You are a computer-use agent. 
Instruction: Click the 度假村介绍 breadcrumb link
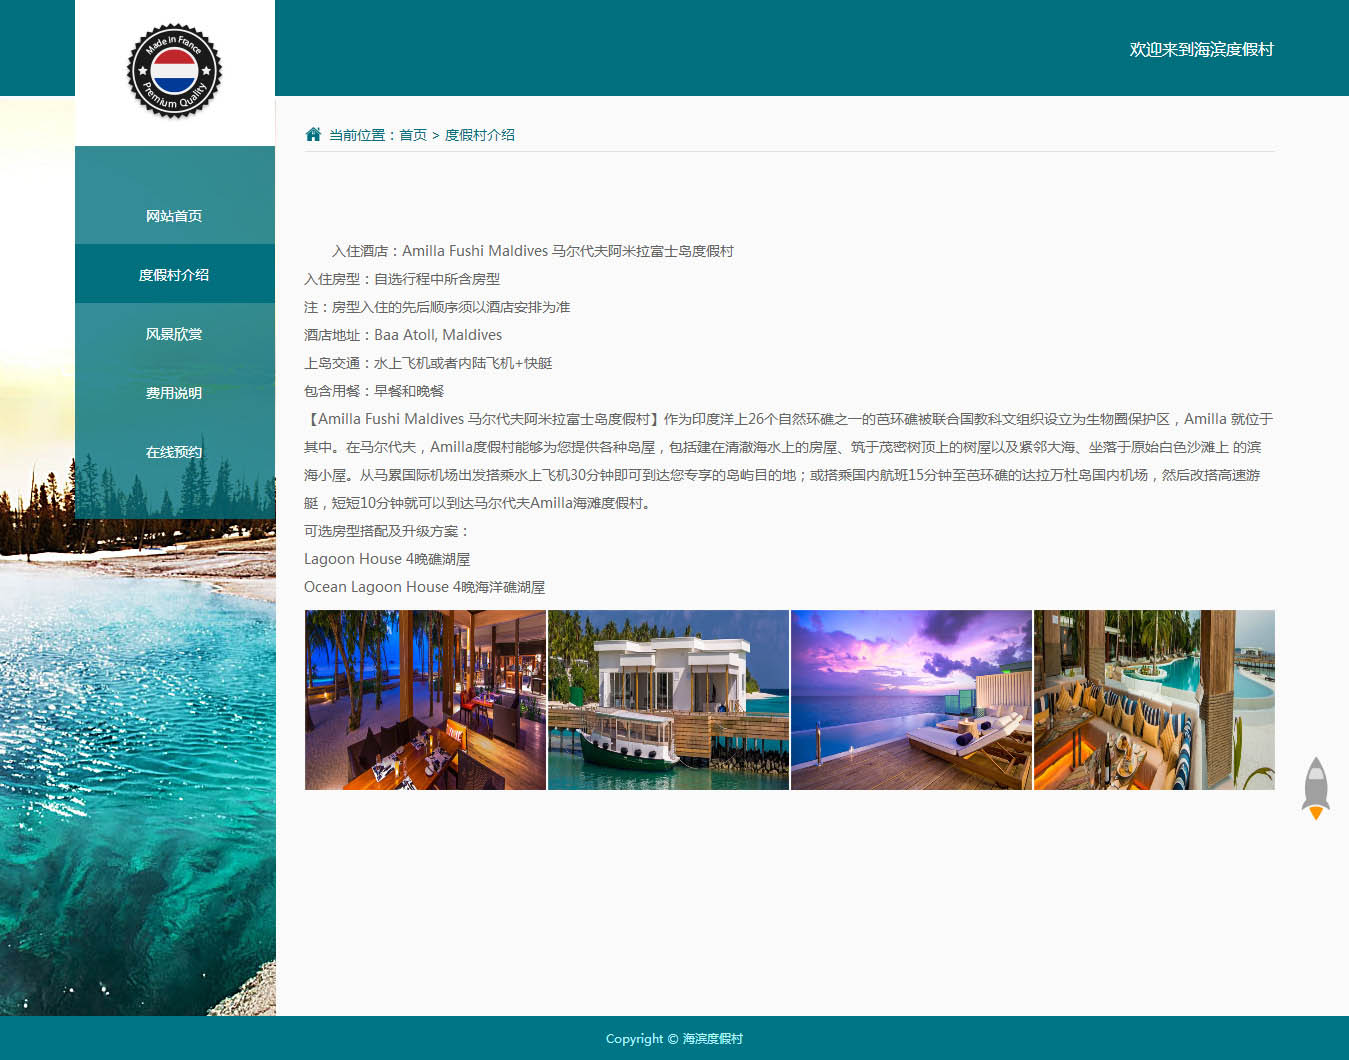coord(480,135)
